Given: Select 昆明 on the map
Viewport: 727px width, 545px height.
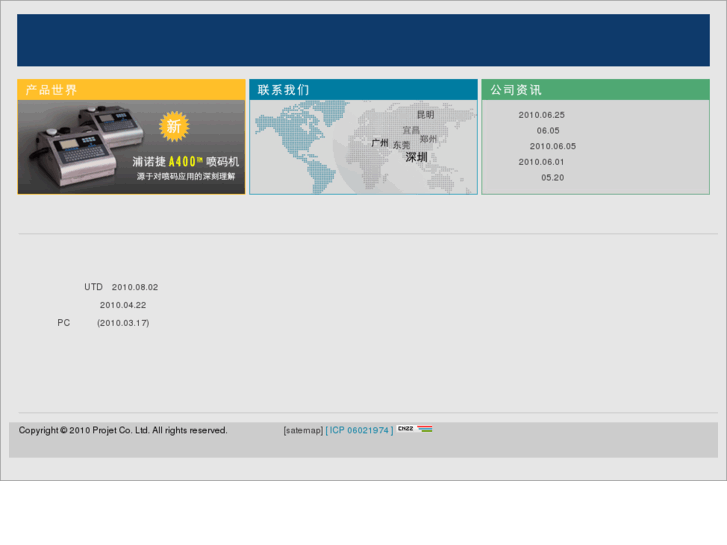Looking at the screenshot, I should (x=426, y=115).
